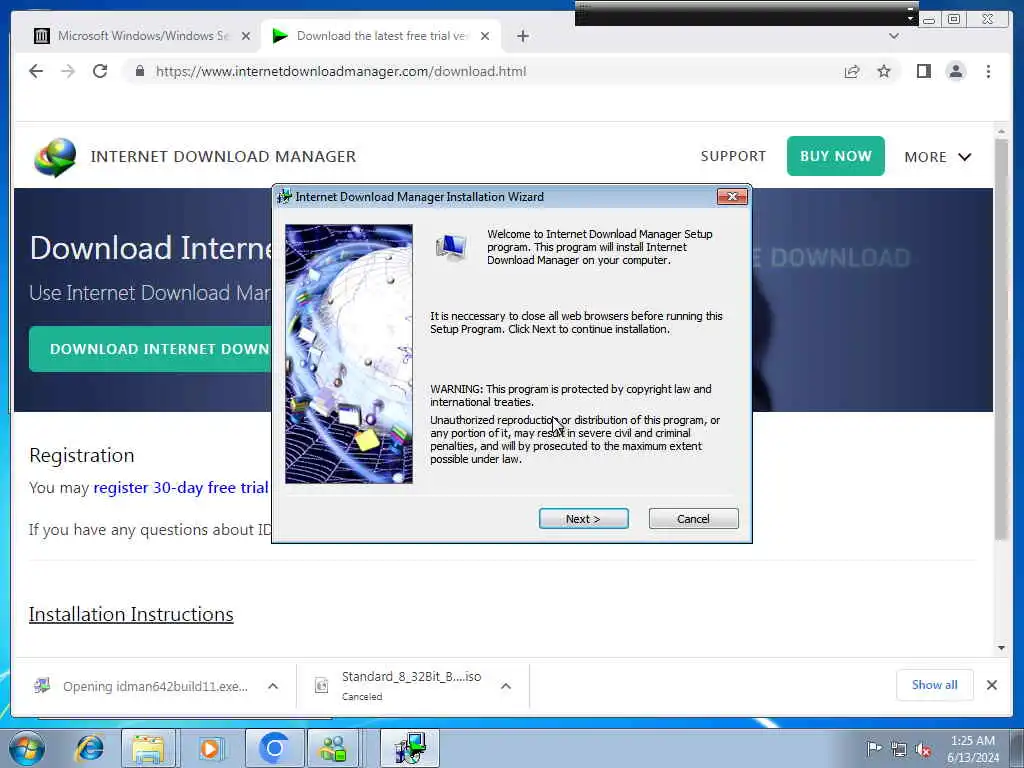Click the scrollbar down arrow
1024x768 pixels.
[1001, 648]
